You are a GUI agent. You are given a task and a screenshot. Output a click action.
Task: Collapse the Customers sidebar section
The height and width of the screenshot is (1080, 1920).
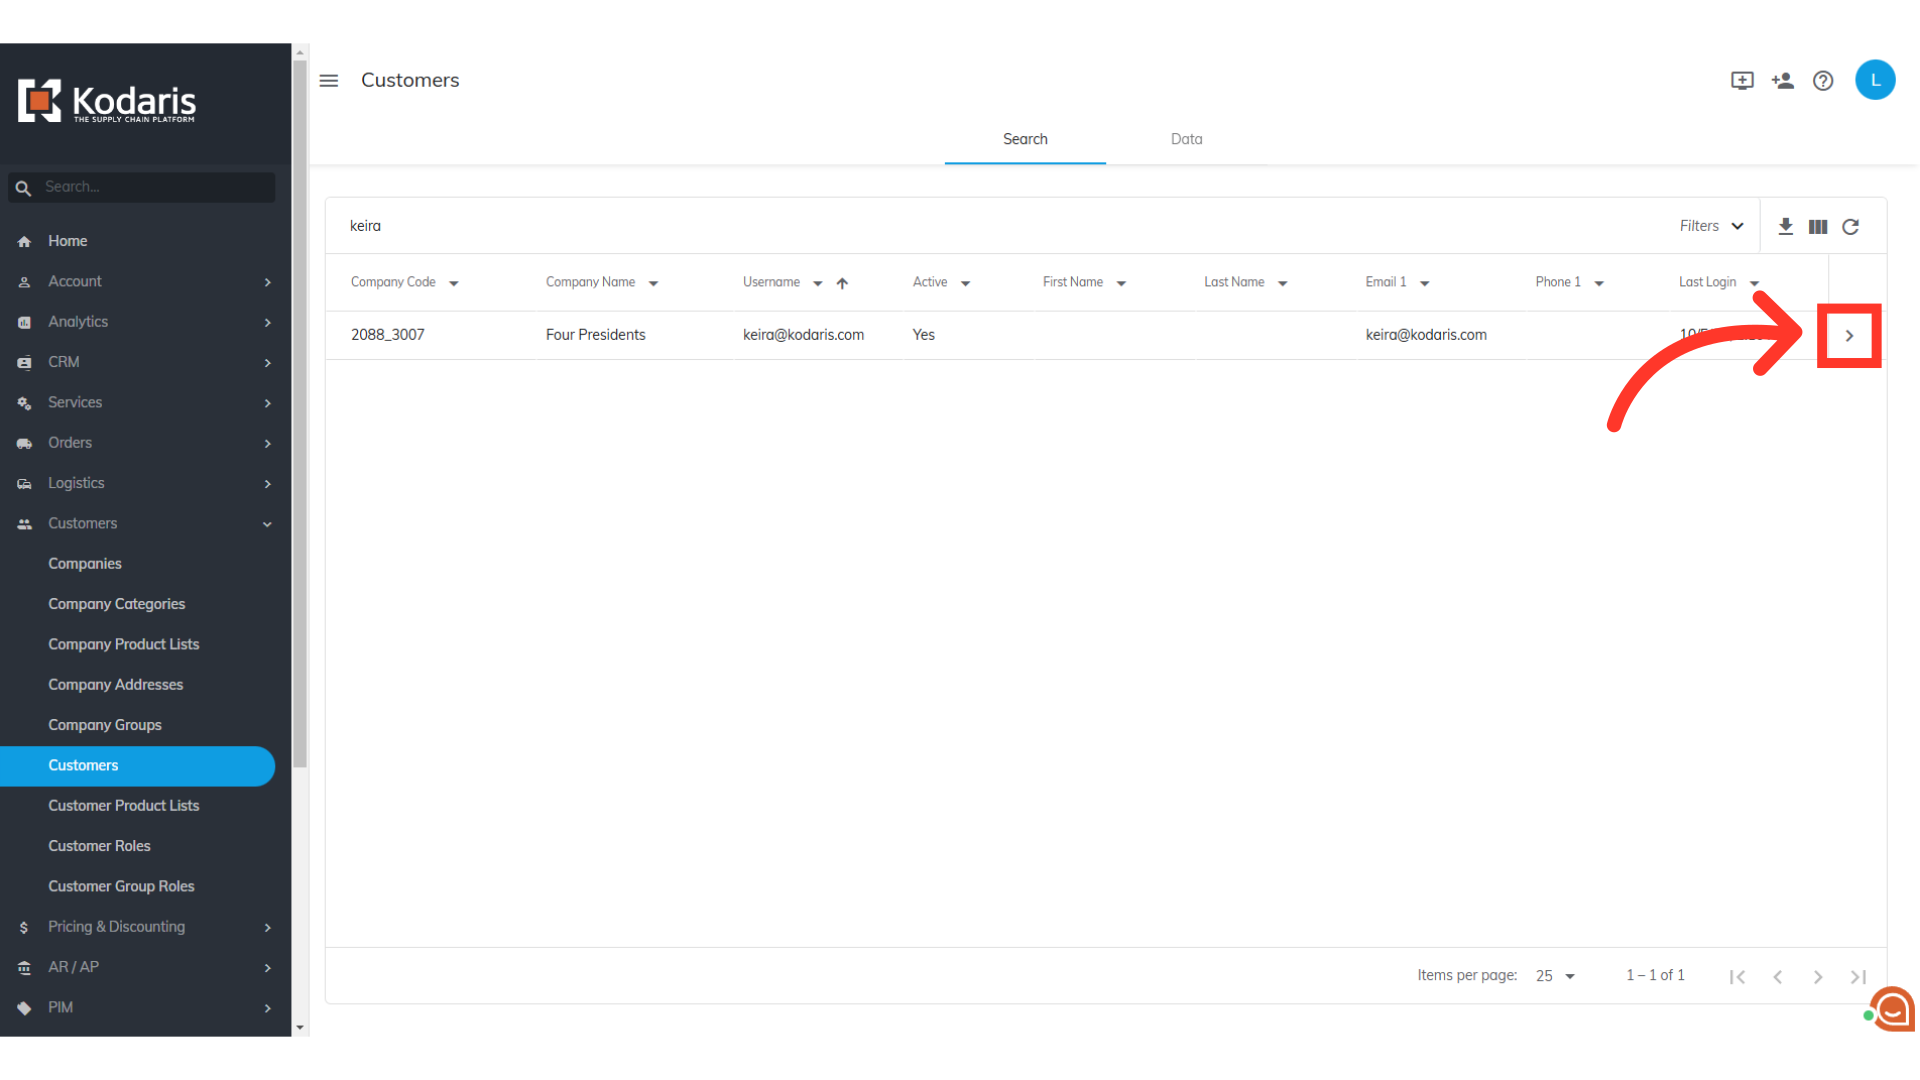click(x=267, y=524)
